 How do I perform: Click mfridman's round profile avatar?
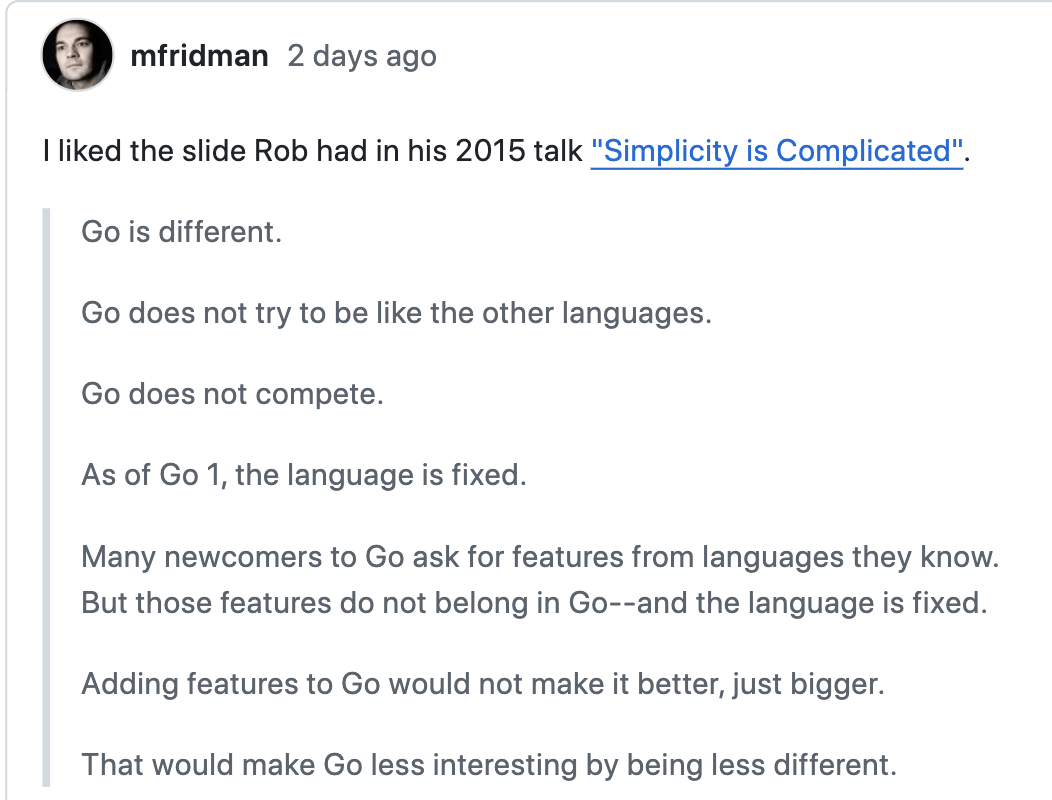77,55
